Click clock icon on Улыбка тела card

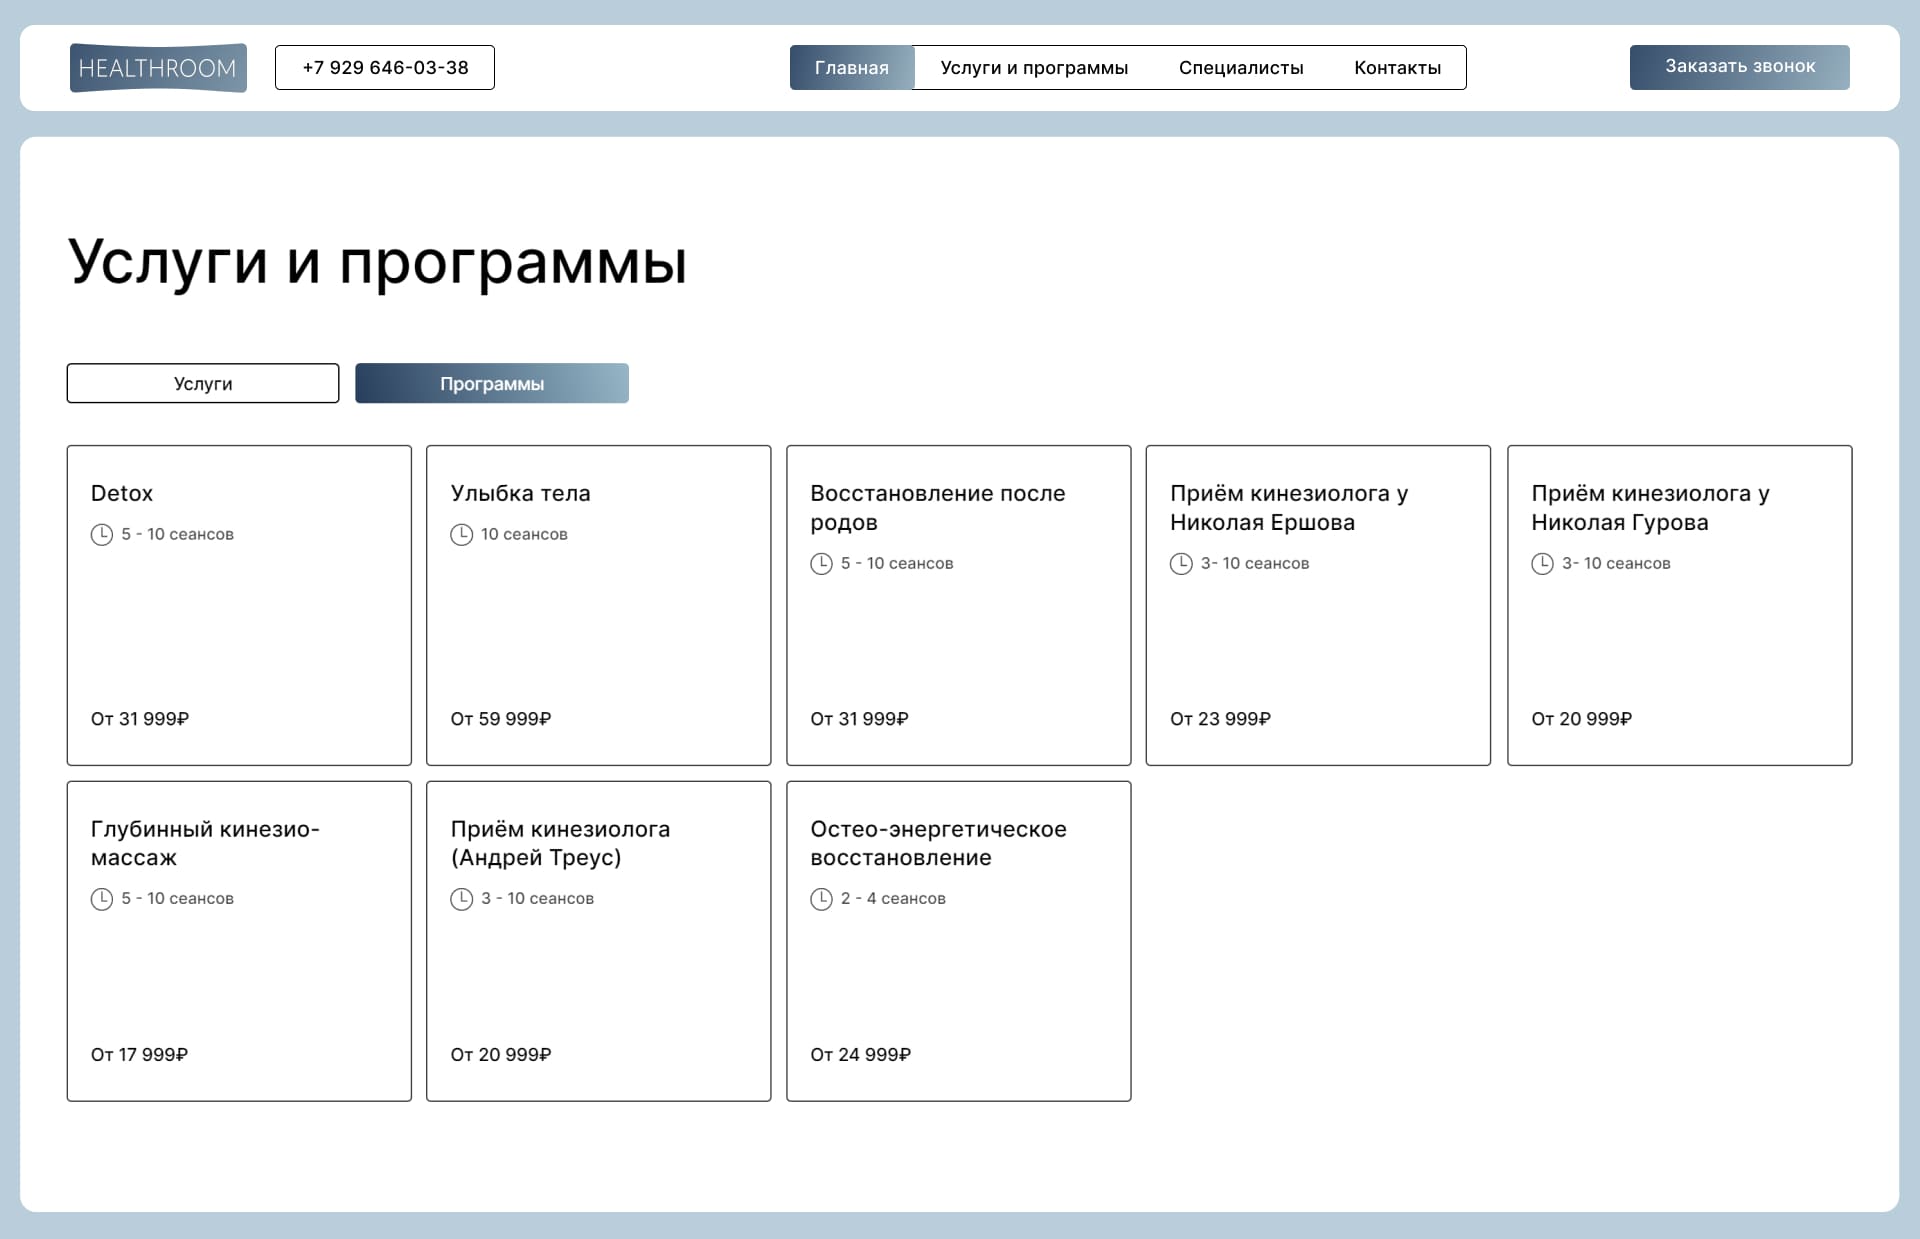[461, 535]
